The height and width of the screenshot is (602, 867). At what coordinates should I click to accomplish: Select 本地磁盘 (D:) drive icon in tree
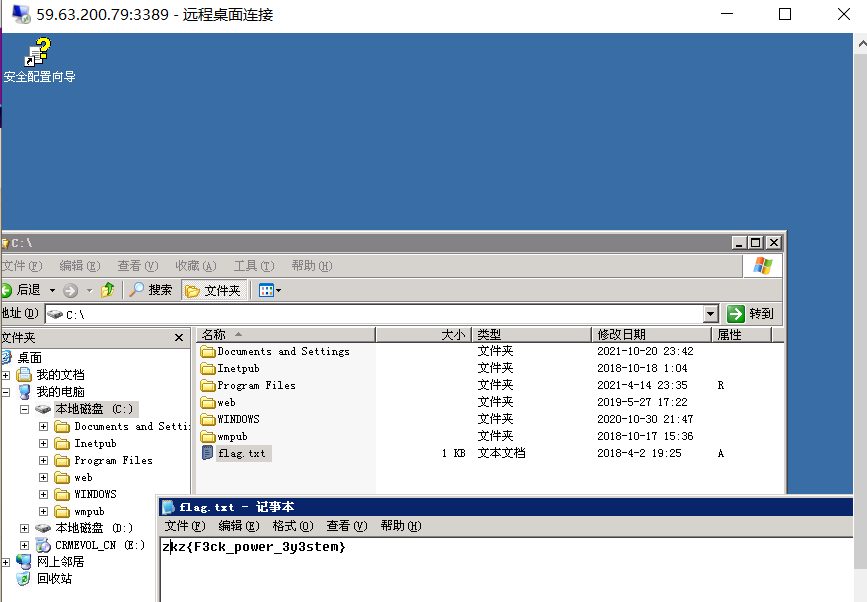click(x=43, y=528)
